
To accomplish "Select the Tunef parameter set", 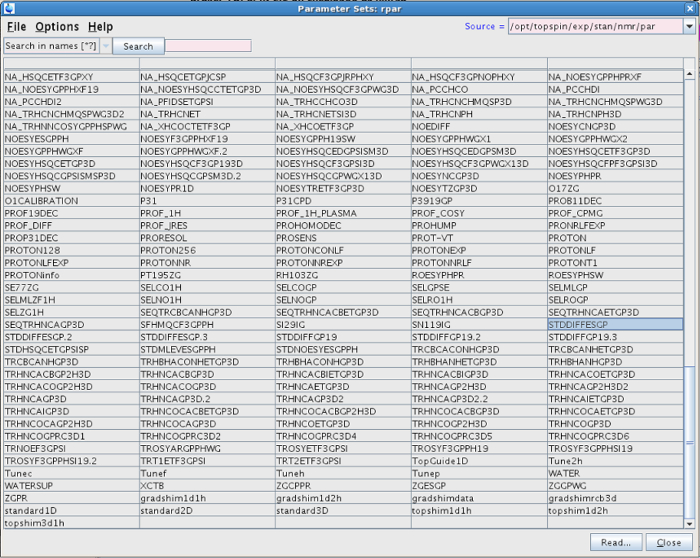I will (207, 473).
